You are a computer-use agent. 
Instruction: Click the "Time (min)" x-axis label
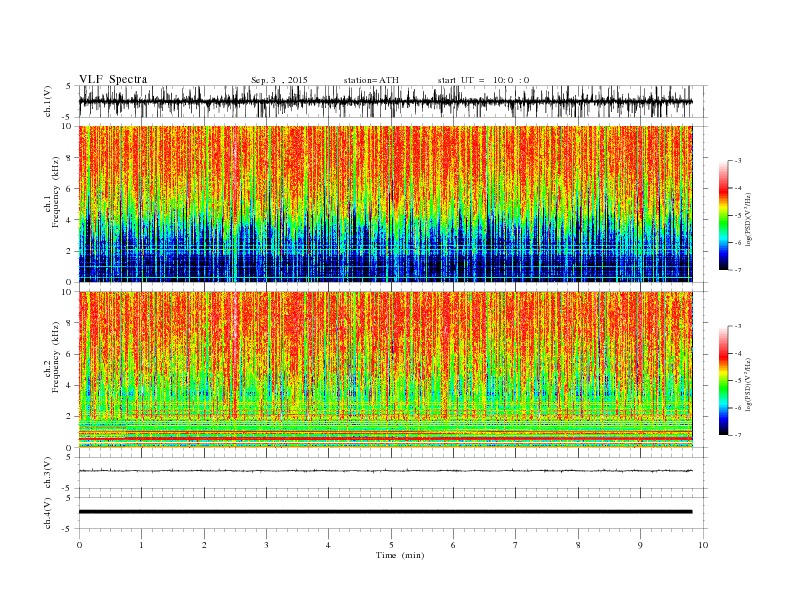click(x=400, y=555)
